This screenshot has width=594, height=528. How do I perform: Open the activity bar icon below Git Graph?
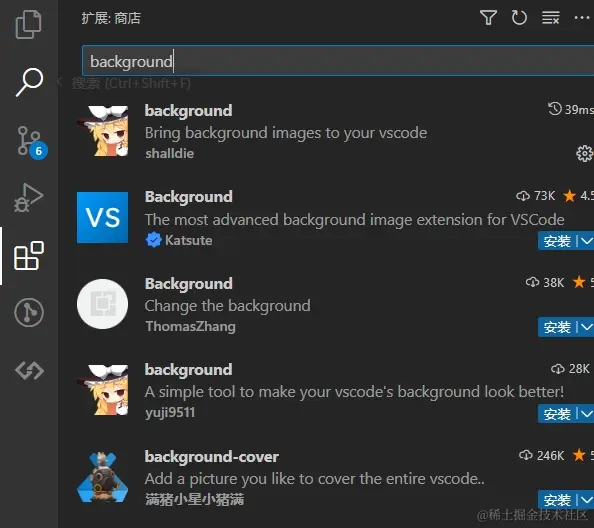tap(30, 370)
